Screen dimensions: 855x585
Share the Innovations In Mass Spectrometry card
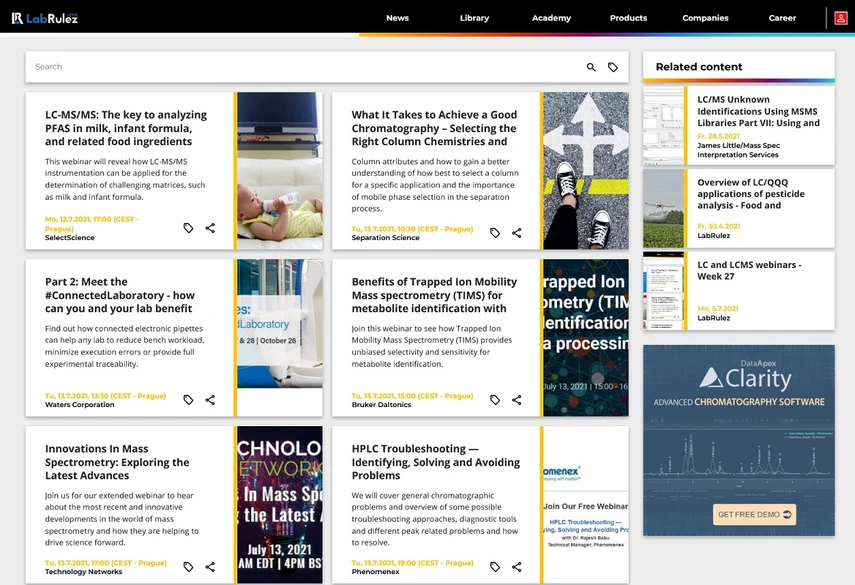210,567
